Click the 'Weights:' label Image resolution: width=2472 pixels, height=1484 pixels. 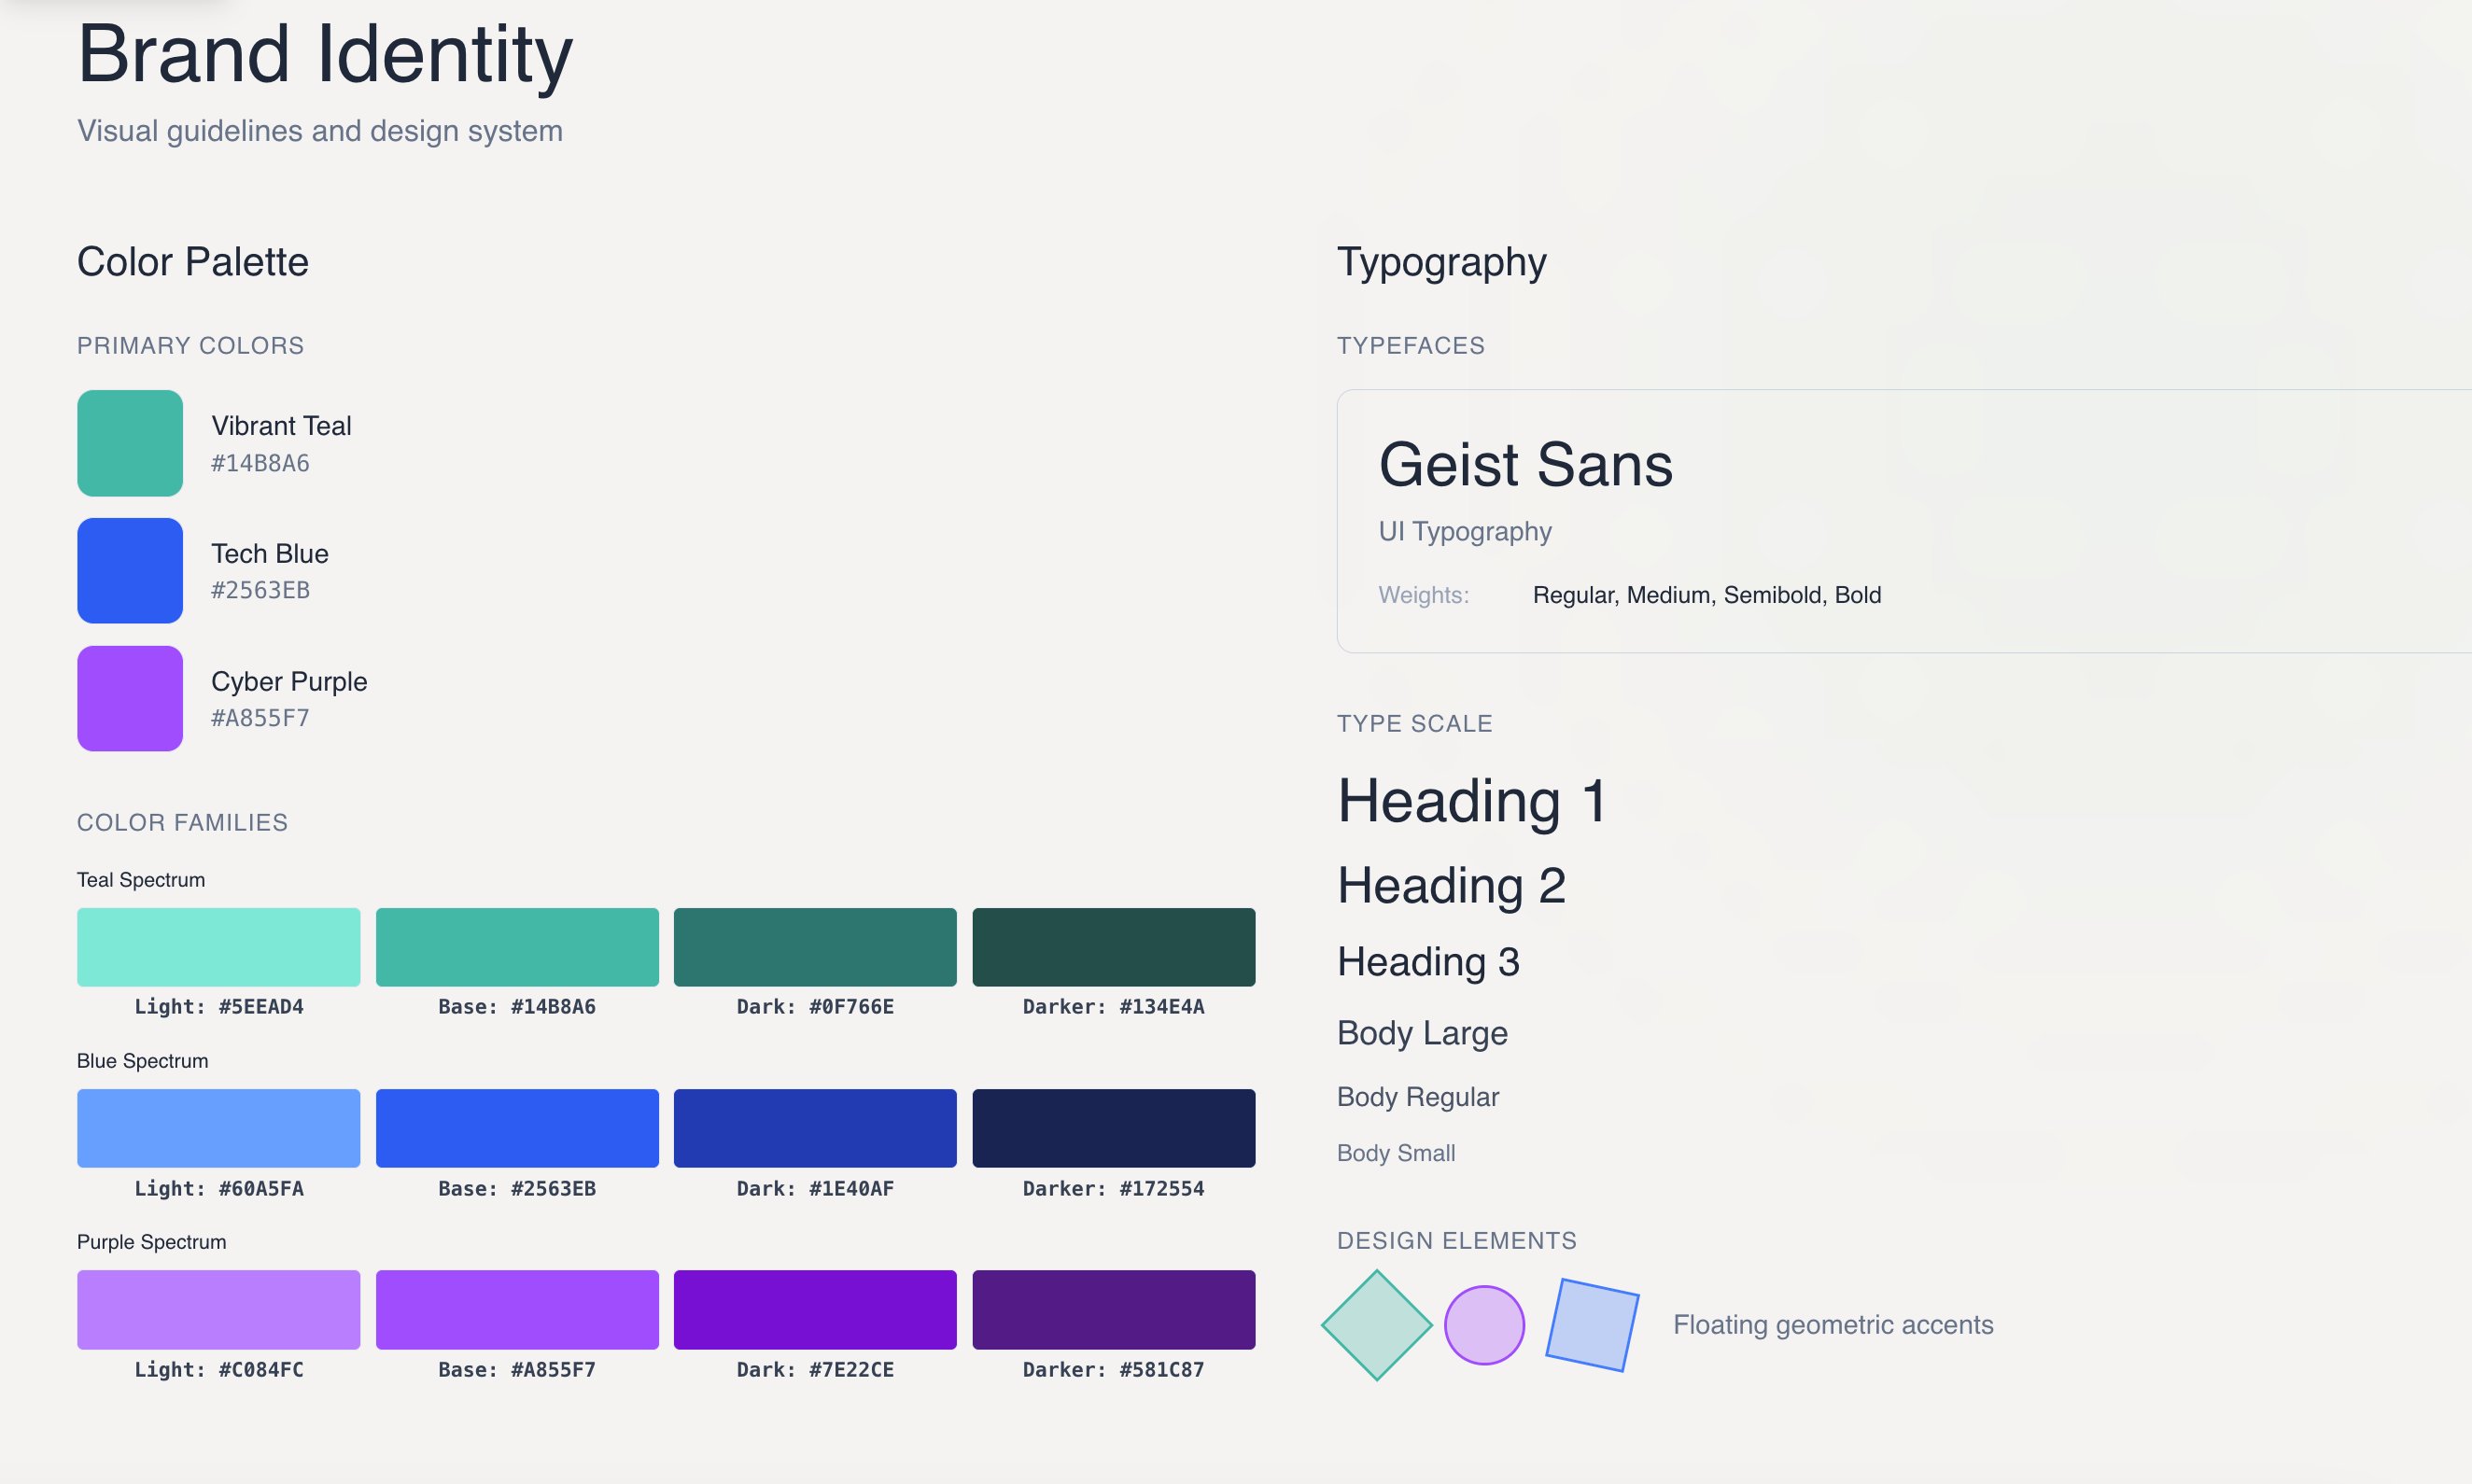coord(1424,595)
